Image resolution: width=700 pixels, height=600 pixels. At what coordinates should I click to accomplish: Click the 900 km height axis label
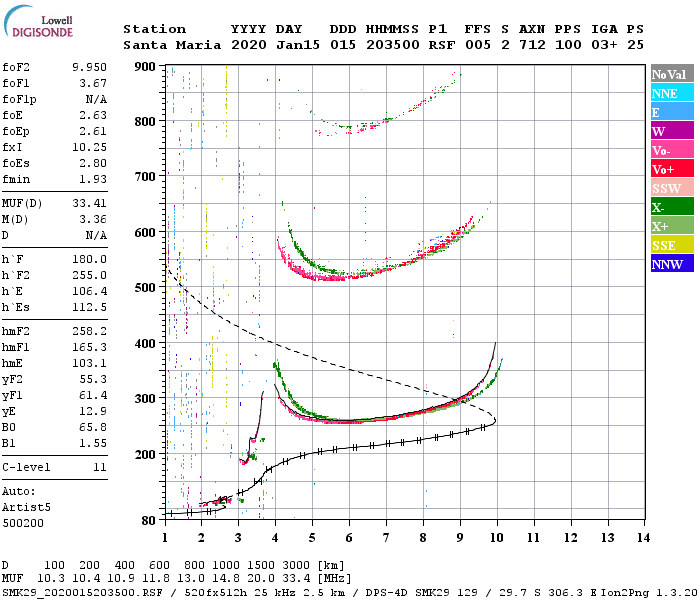[145, 67]
